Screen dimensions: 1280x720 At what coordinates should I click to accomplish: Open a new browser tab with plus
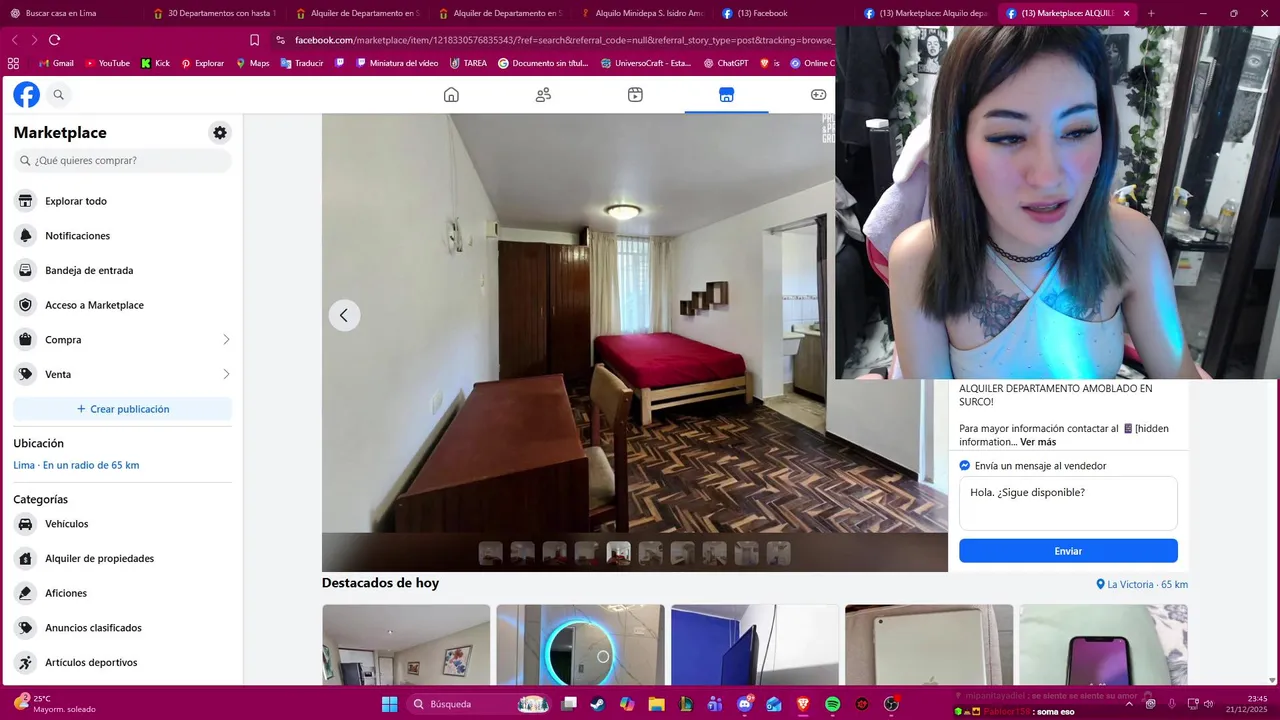click(x=1151, y=13)
